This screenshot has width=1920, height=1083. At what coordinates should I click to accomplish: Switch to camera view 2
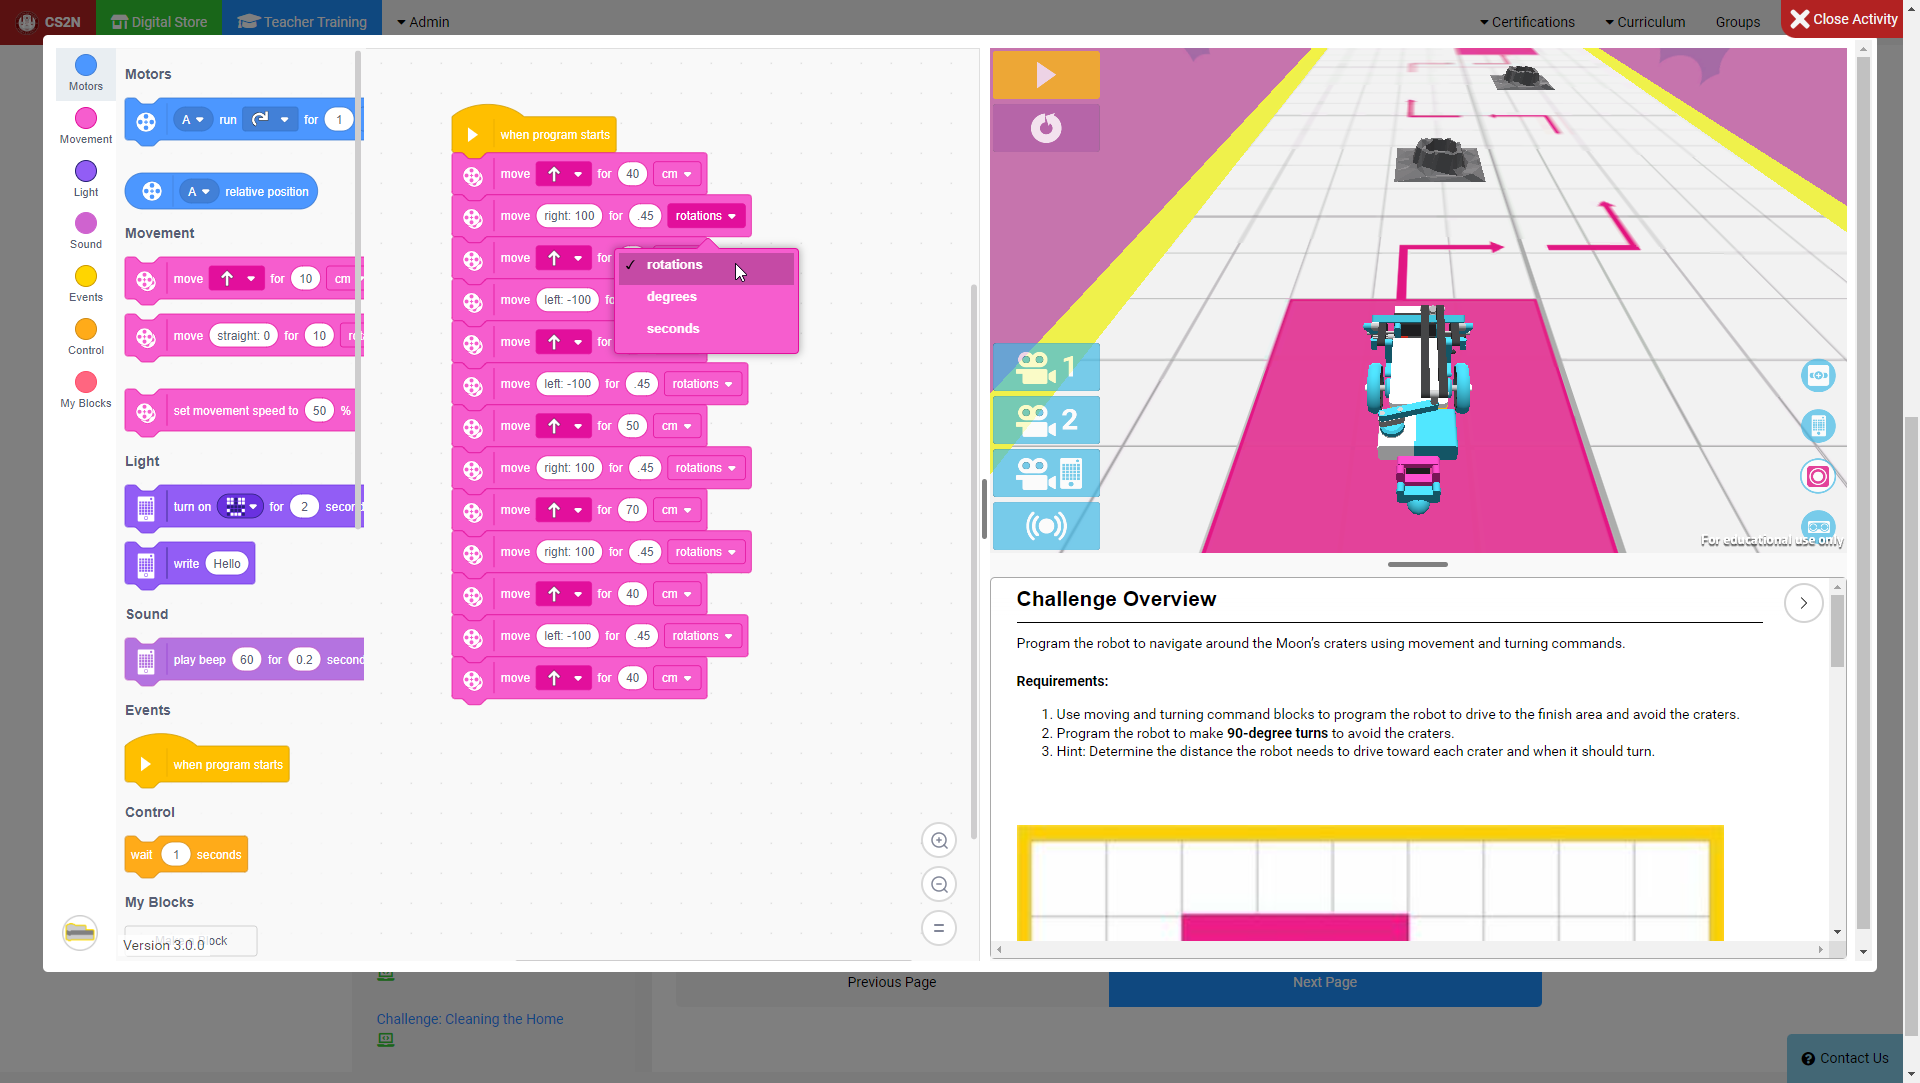click(x=1046, y=420)
